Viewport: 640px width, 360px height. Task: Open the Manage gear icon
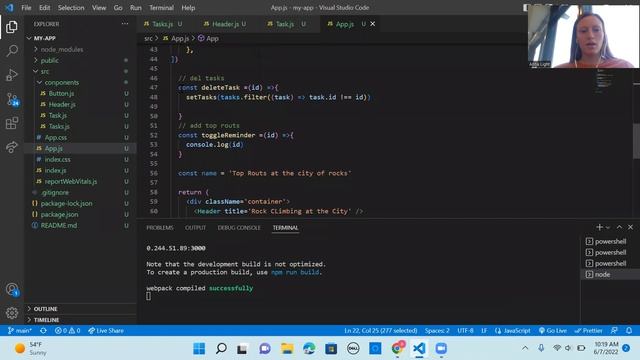pos(12,313)
